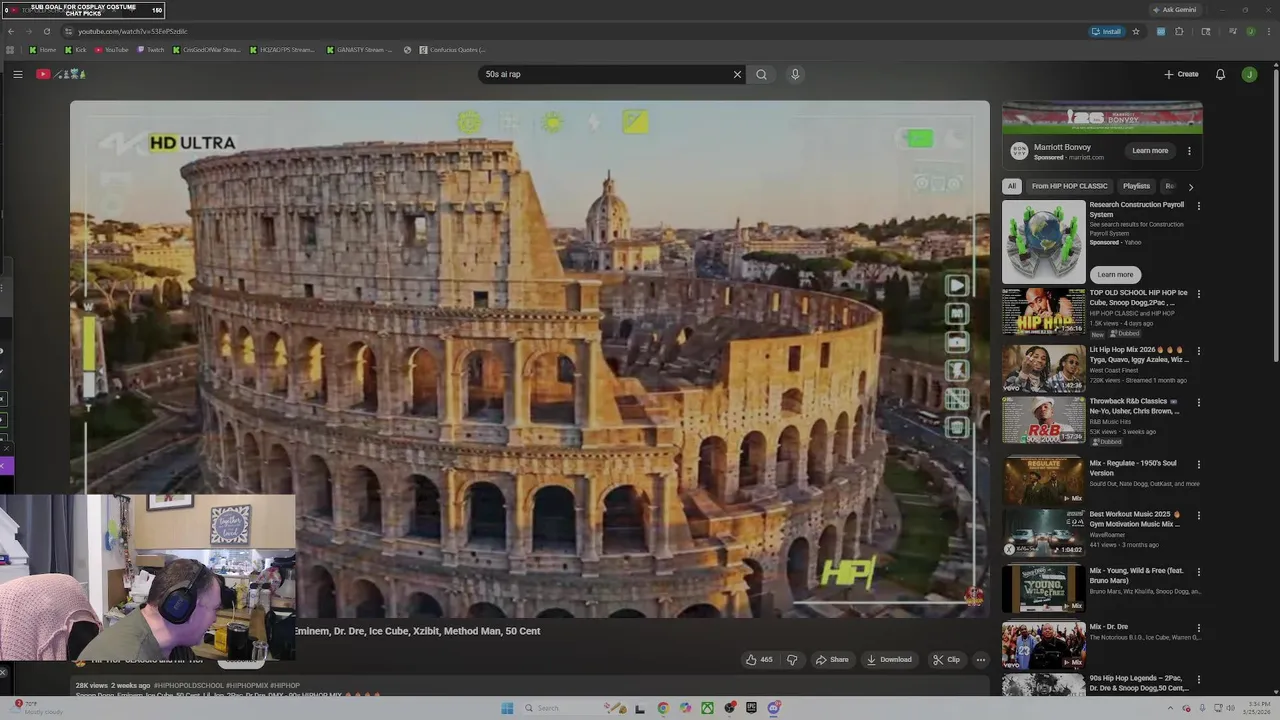Open options for Research Construction Payroll ad
1280x720 pixels.
[x=1199, y=206]
